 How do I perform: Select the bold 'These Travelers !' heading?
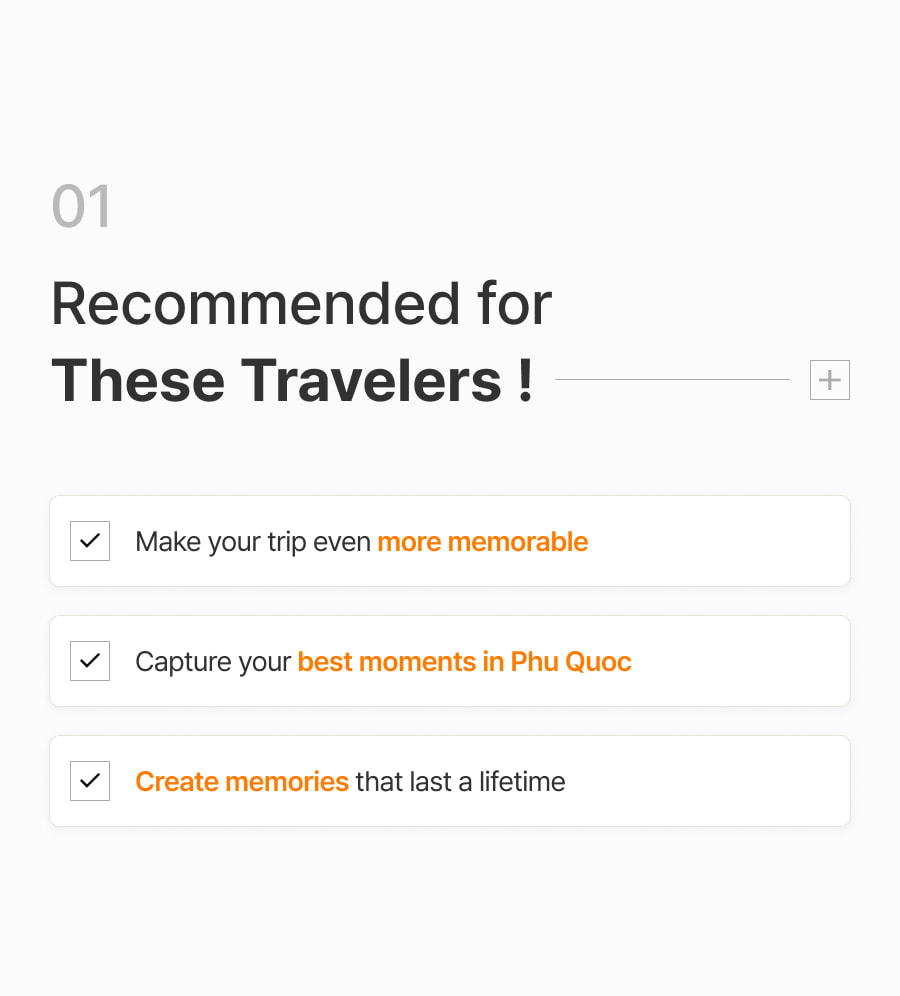click(x=292, y=380)
